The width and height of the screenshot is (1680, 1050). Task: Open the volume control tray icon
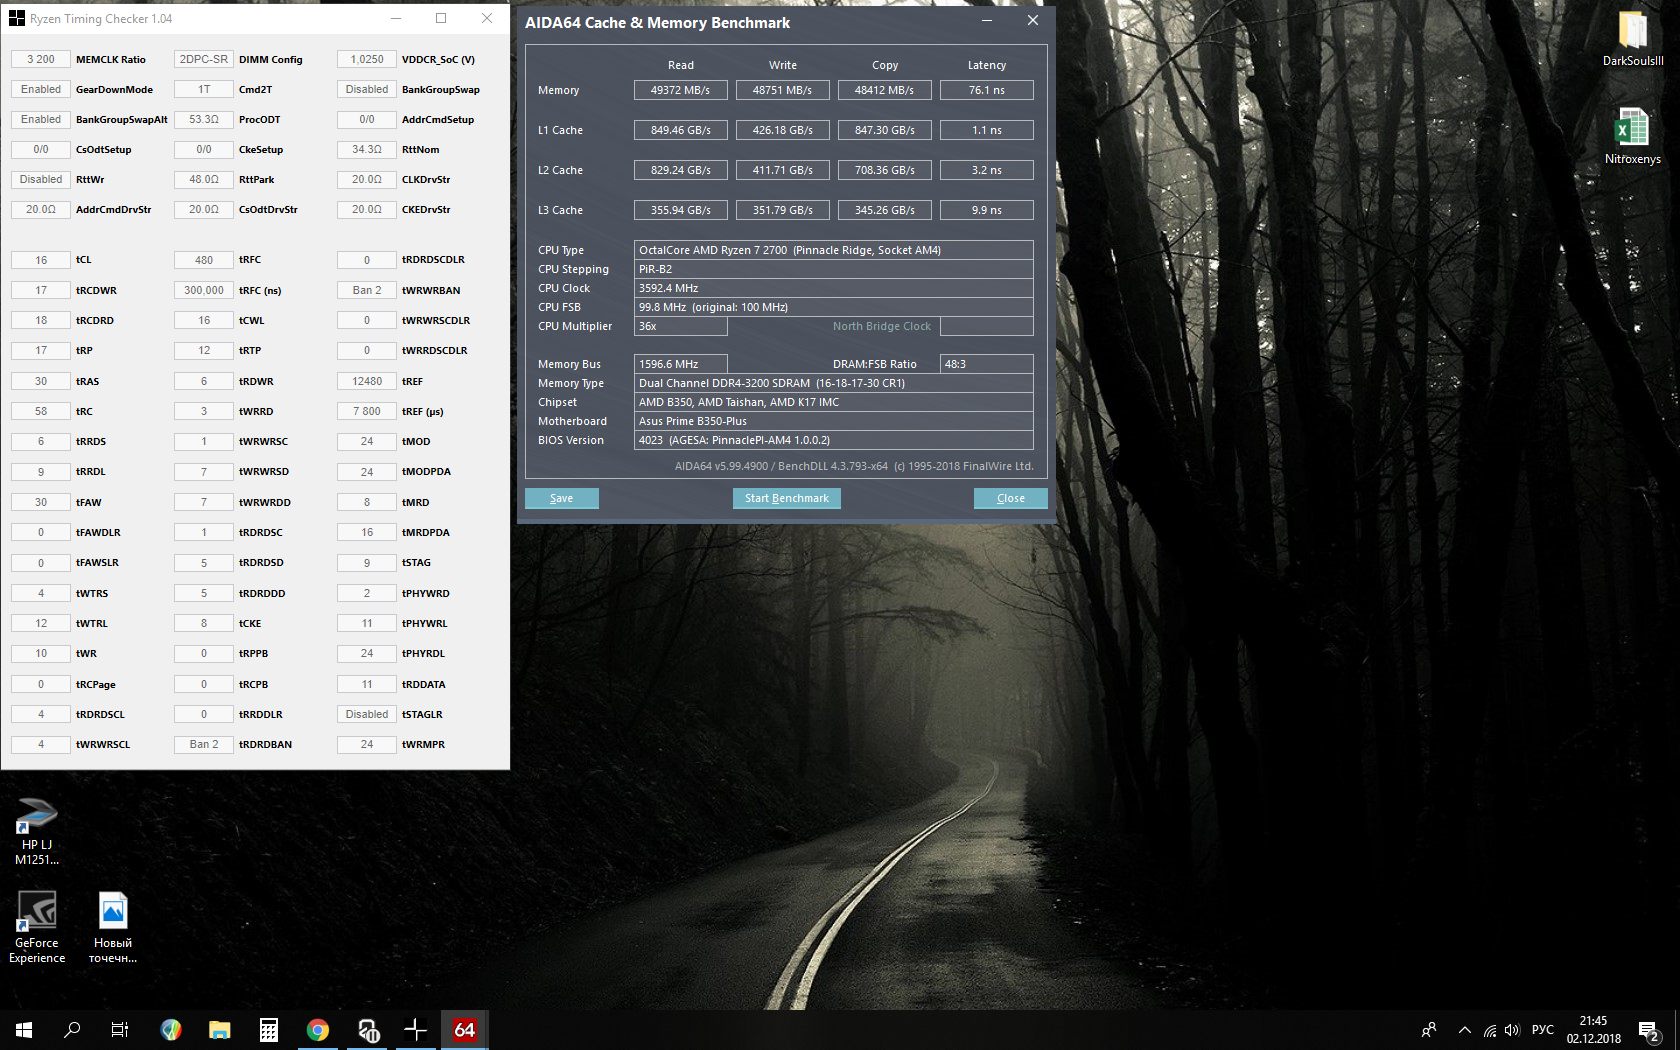click(x=1512, y=1030)
